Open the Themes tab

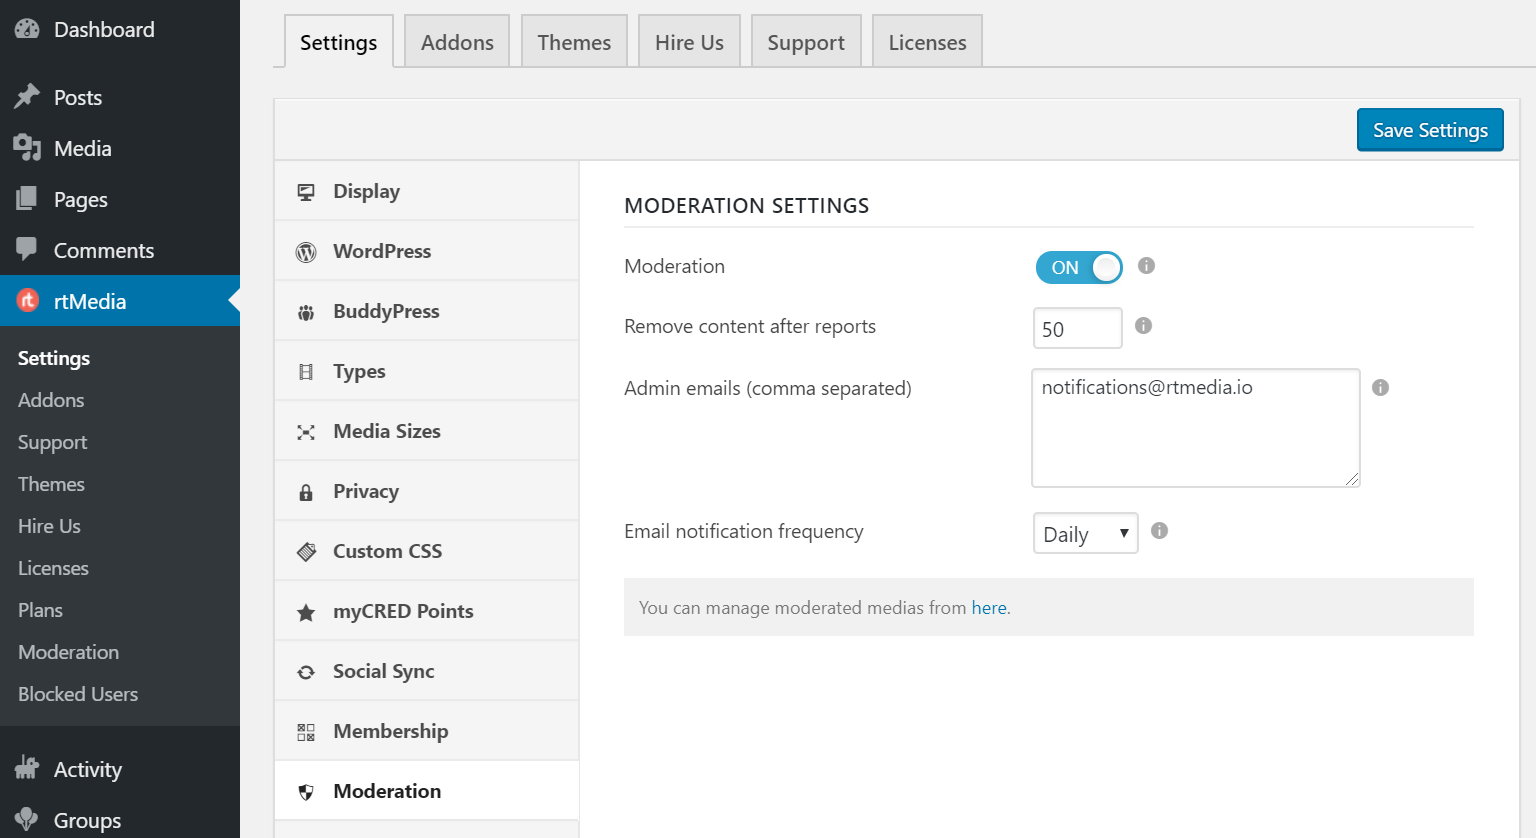point(574,41)
